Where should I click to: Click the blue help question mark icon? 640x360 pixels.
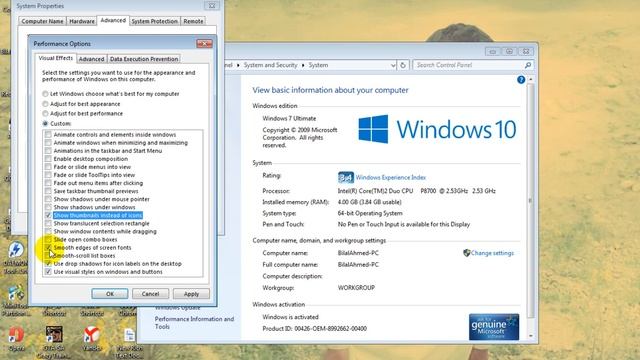point(521,80)
